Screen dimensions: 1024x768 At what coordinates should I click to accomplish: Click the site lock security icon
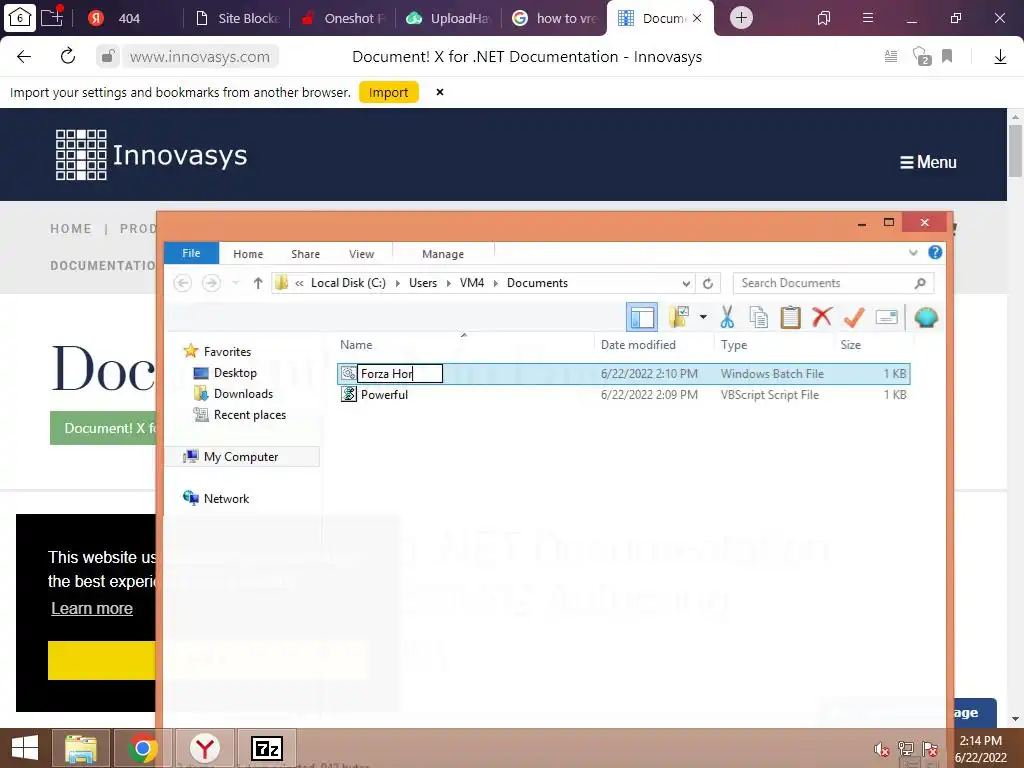tap(108, 56)
